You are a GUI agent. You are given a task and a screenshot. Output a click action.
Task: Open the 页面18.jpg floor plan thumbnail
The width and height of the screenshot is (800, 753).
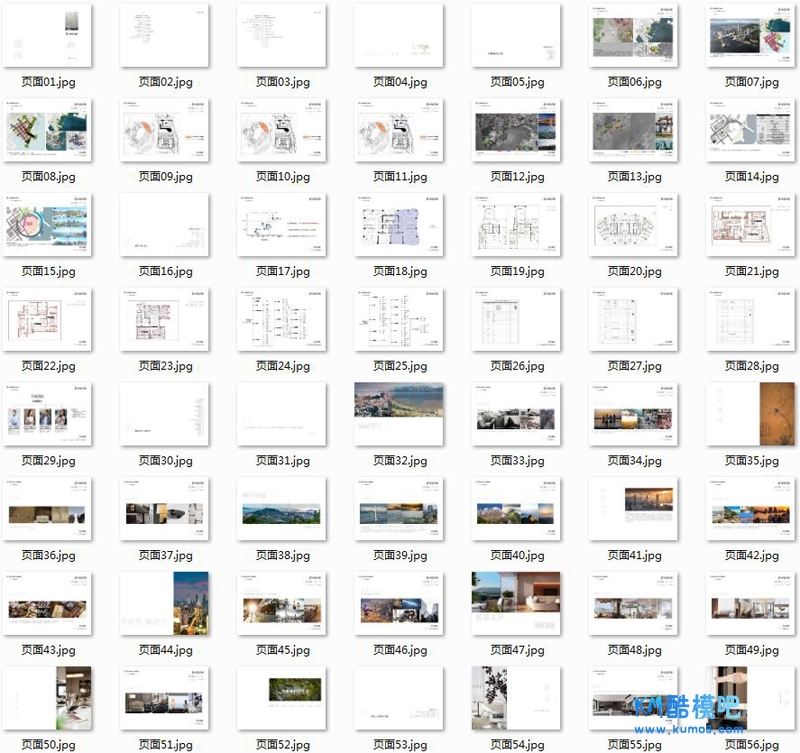[x=399, y=225]
